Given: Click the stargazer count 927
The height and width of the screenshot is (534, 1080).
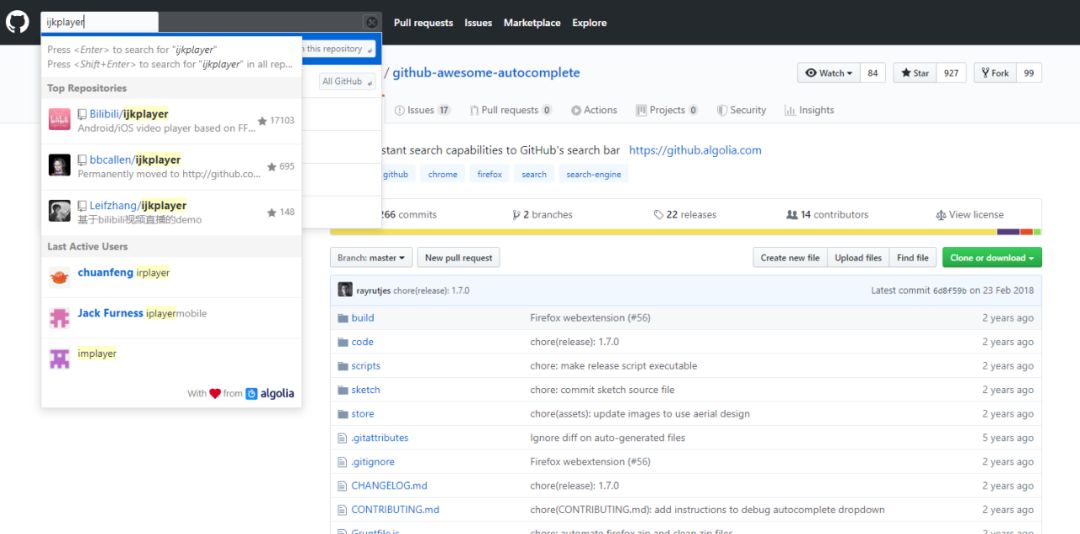Looking at the screenshot, I should [951, 73].
